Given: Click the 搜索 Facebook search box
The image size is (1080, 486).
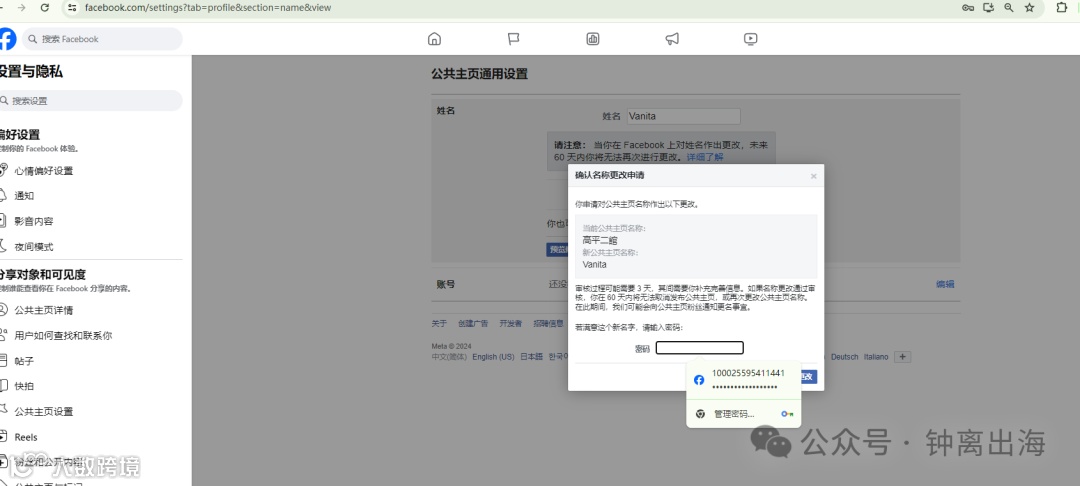Looking at the screenshot, I should click(102, 39).
